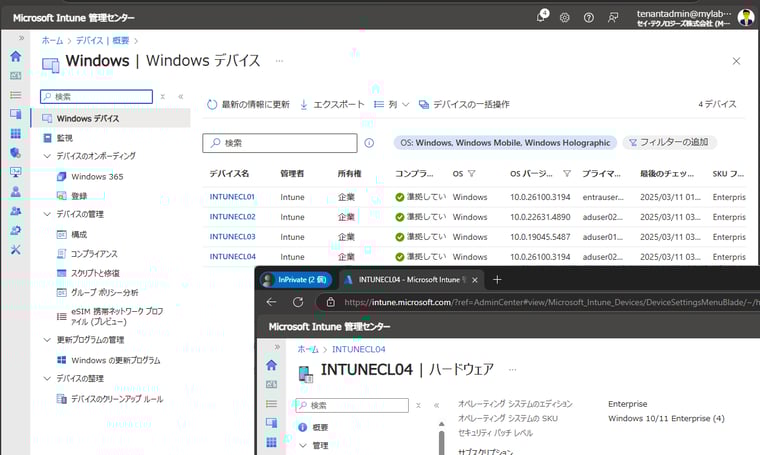This screenshot has height=455, width=760.
Task: Collapse デバイスのオンボーディング section
Action: [x=47, y=156]
